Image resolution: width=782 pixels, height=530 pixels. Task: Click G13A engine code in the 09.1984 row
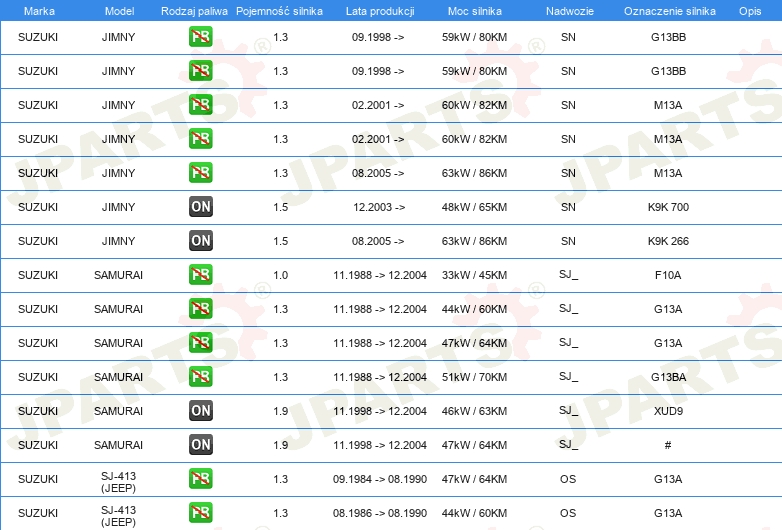[x=668, y=479]
